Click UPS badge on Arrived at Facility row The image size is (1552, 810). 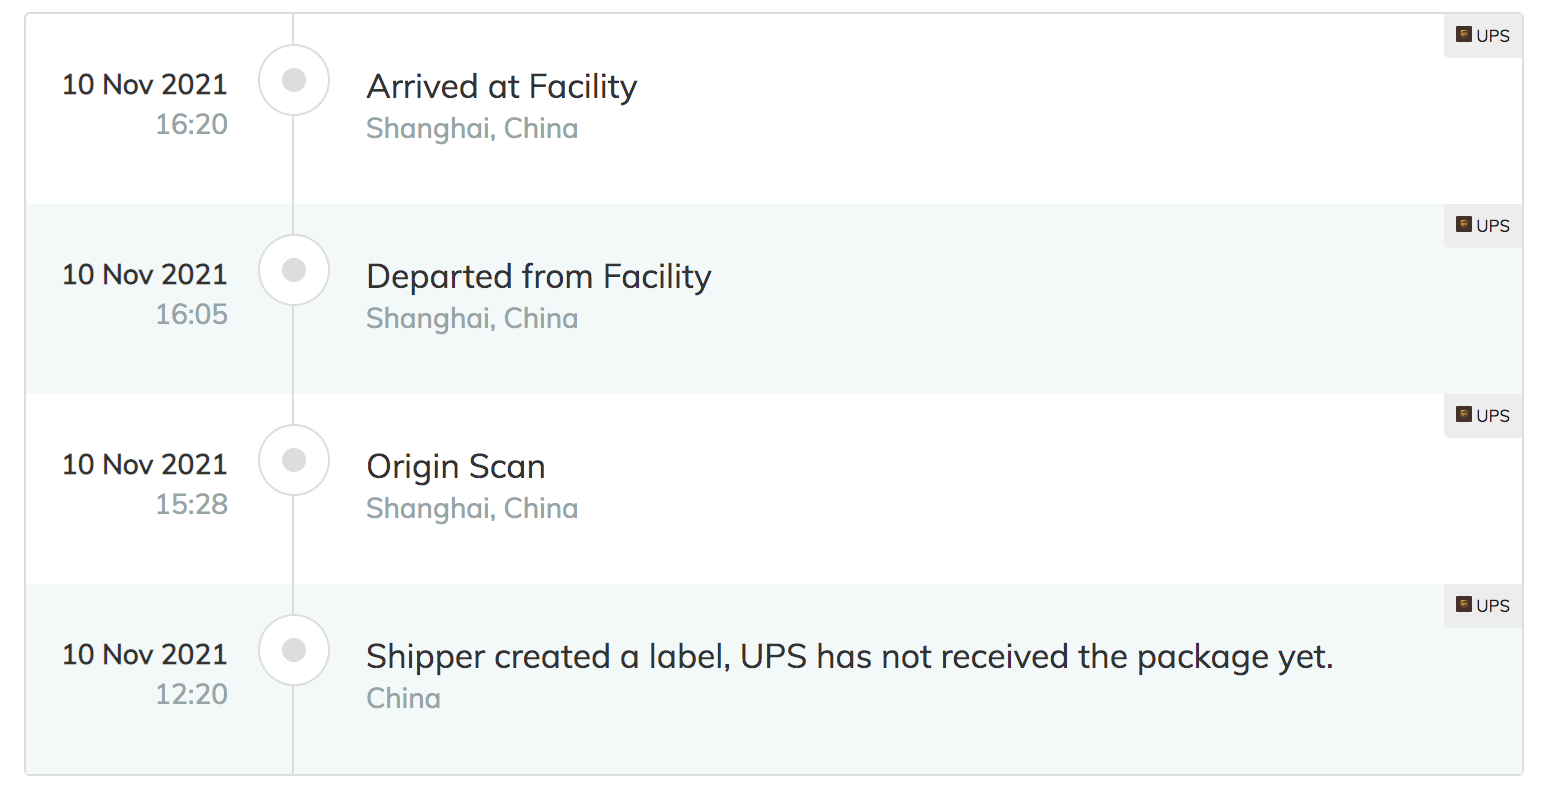1483,36
